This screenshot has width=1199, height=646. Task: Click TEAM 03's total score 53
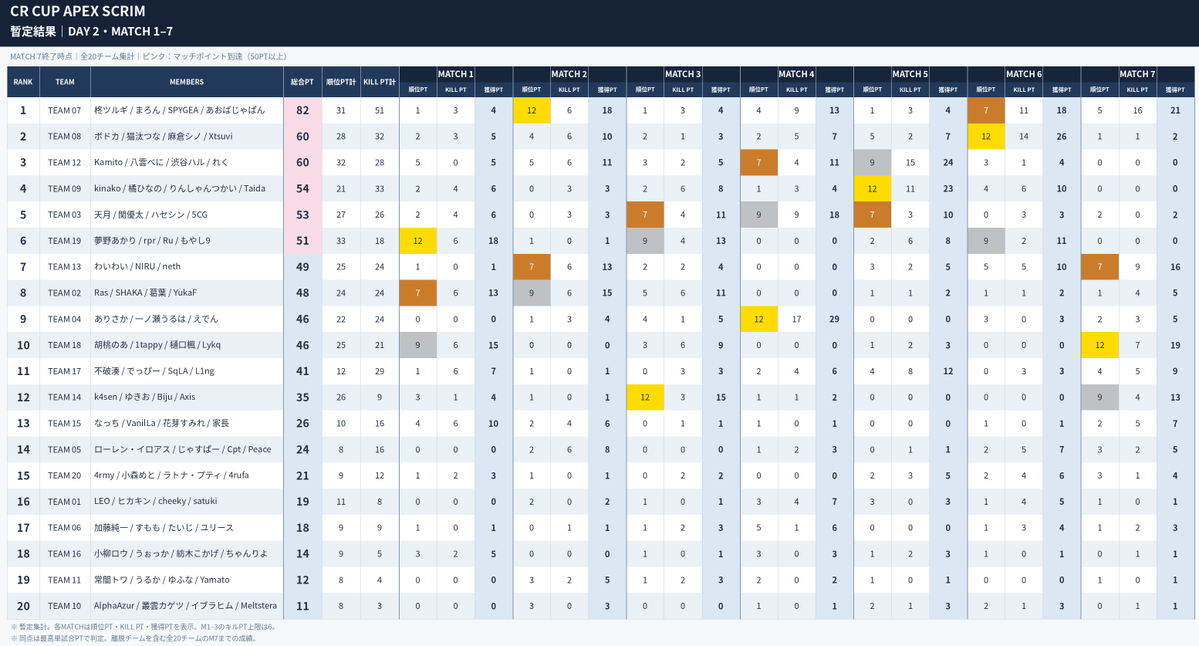[303, 214]
